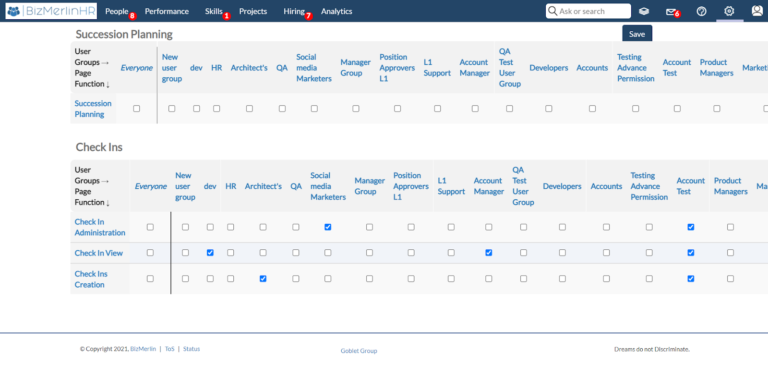Check Check Ins Creation for Product Managers

pos(730,279)
